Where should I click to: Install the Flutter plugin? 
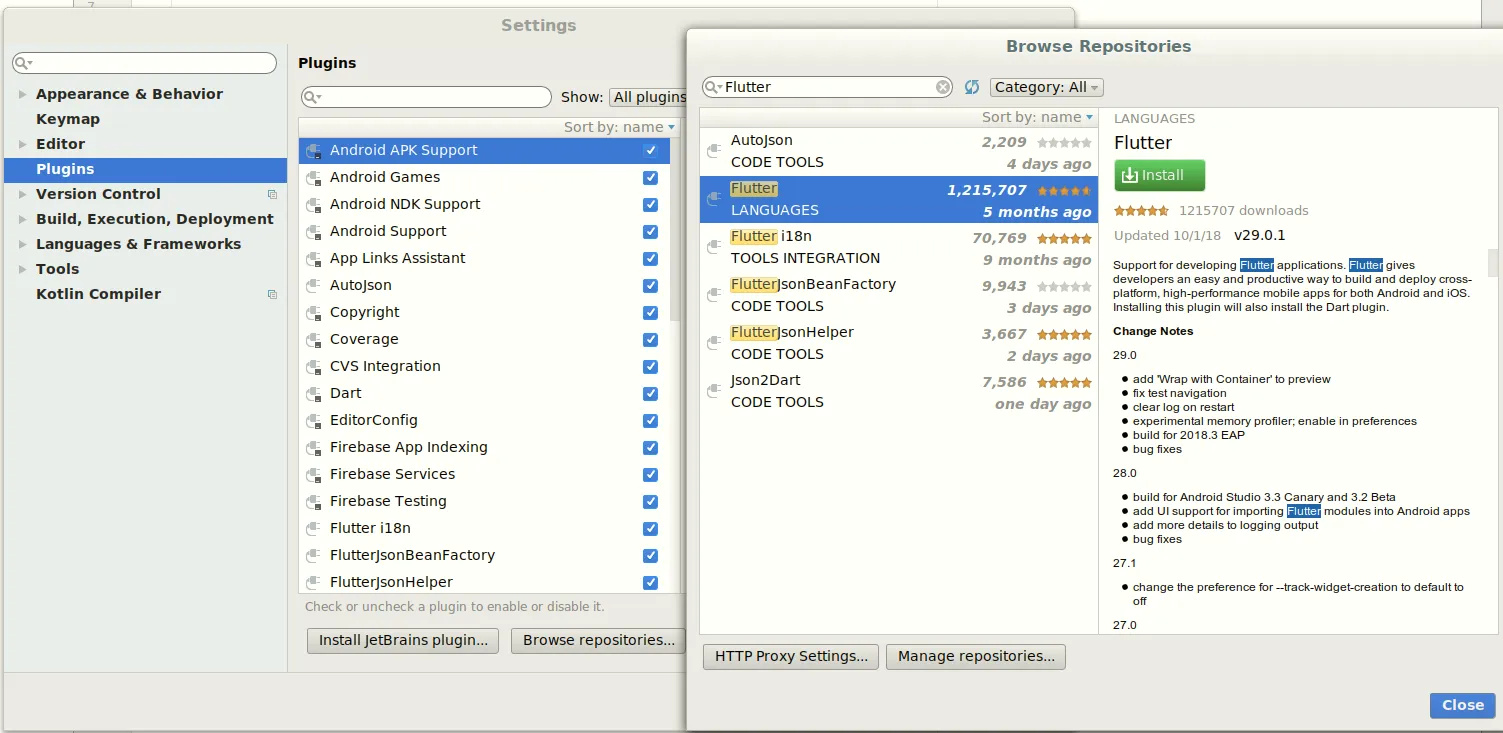point(1160,175)
